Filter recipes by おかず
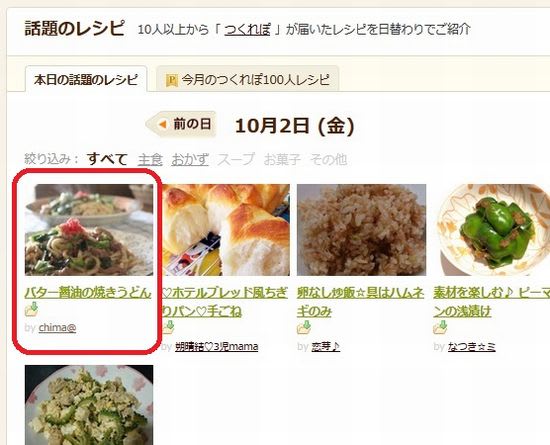550x445 pixels. click(x=190, y=160)
